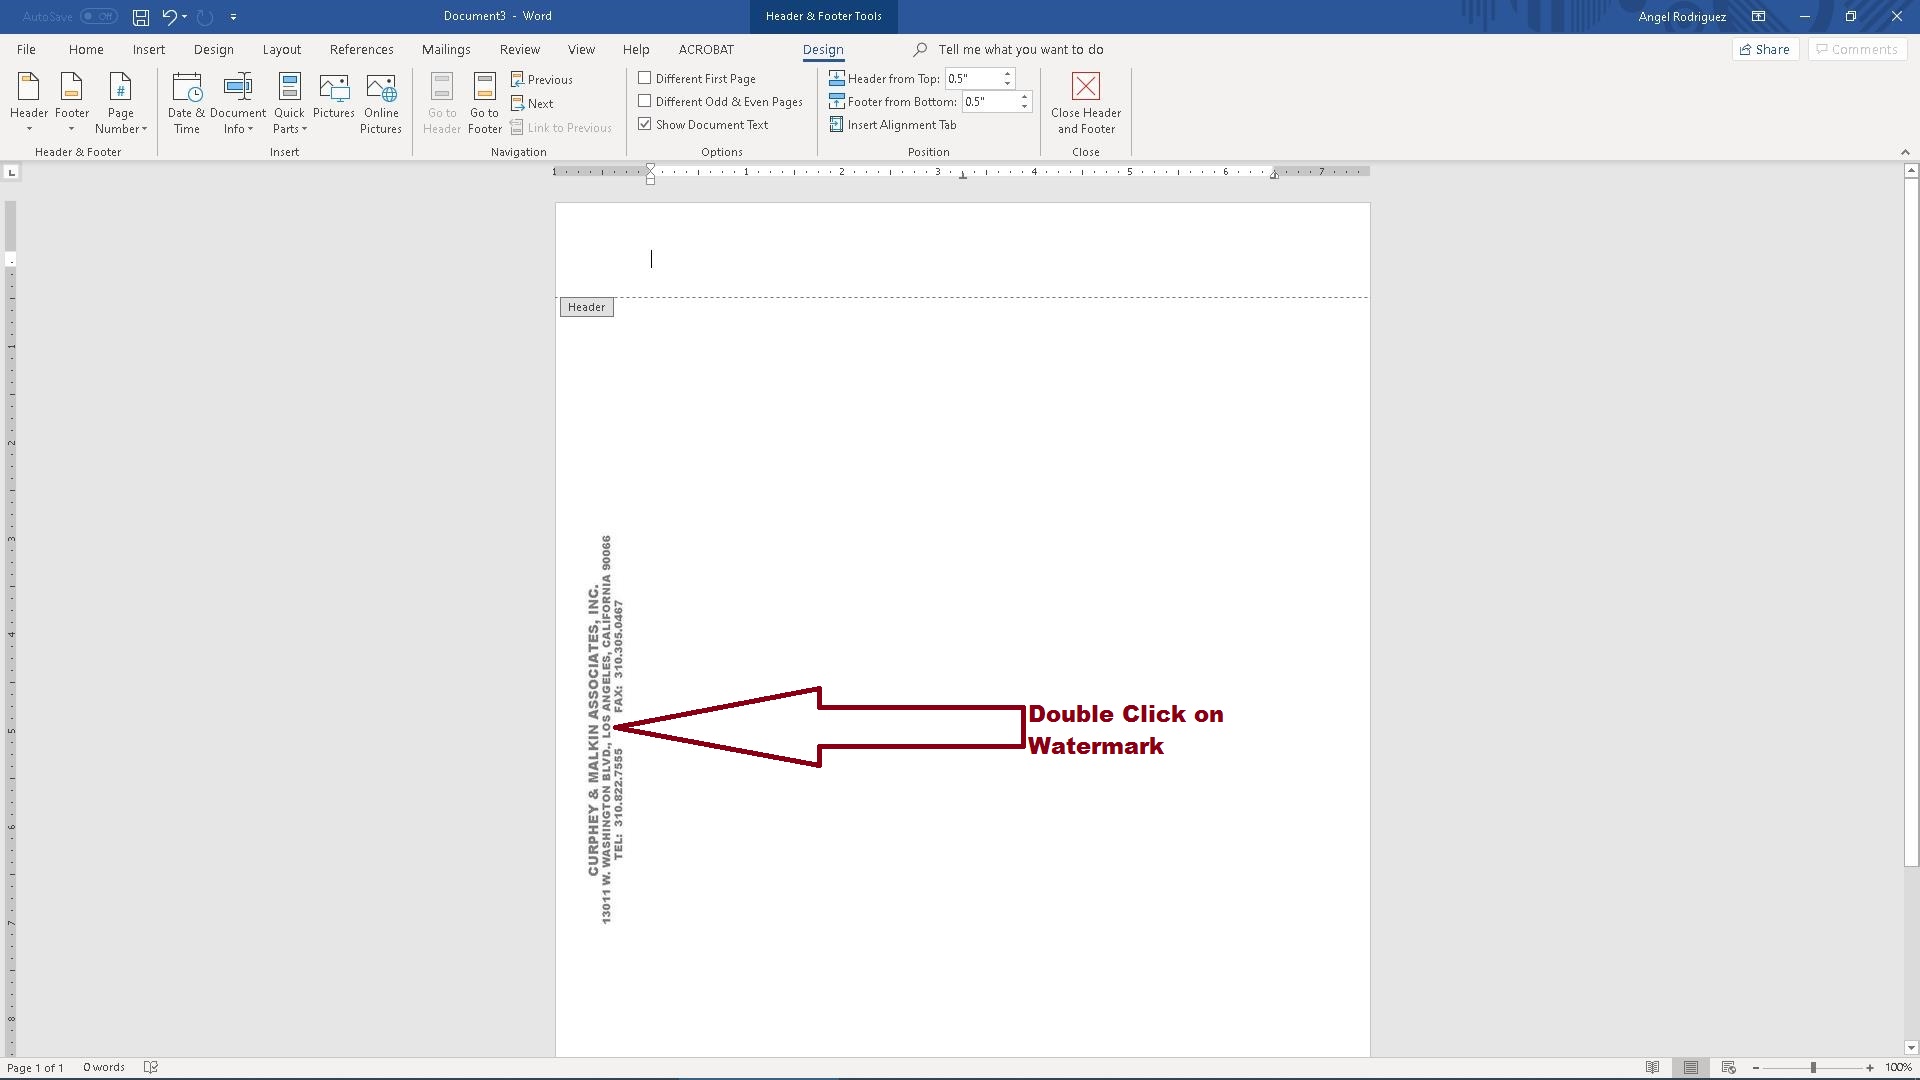This screenshot has height=1080, width=1920.
Task: Check Different Odd & Even Pages
Action: [x=645, y=101]
